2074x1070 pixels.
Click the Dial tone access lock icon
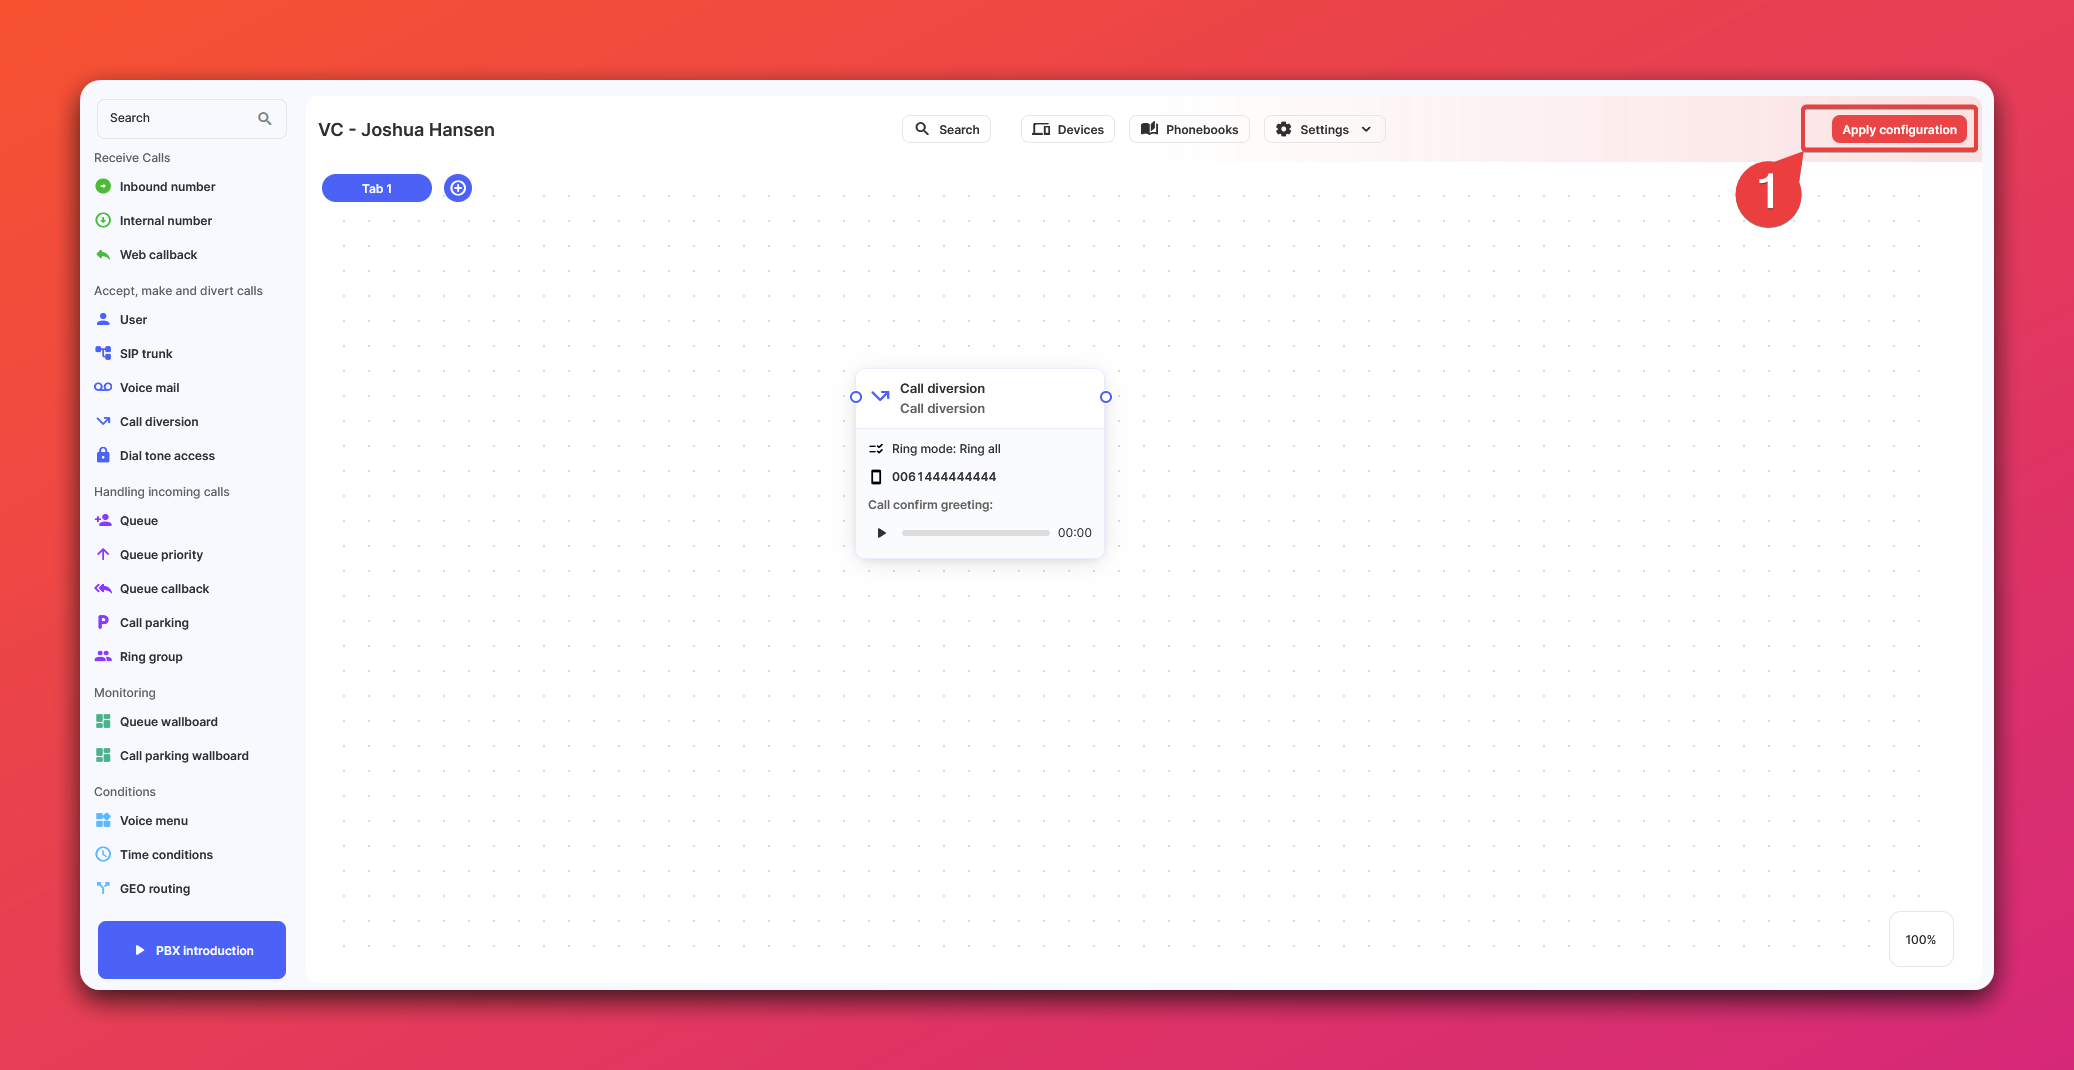(x=103, y=456)
